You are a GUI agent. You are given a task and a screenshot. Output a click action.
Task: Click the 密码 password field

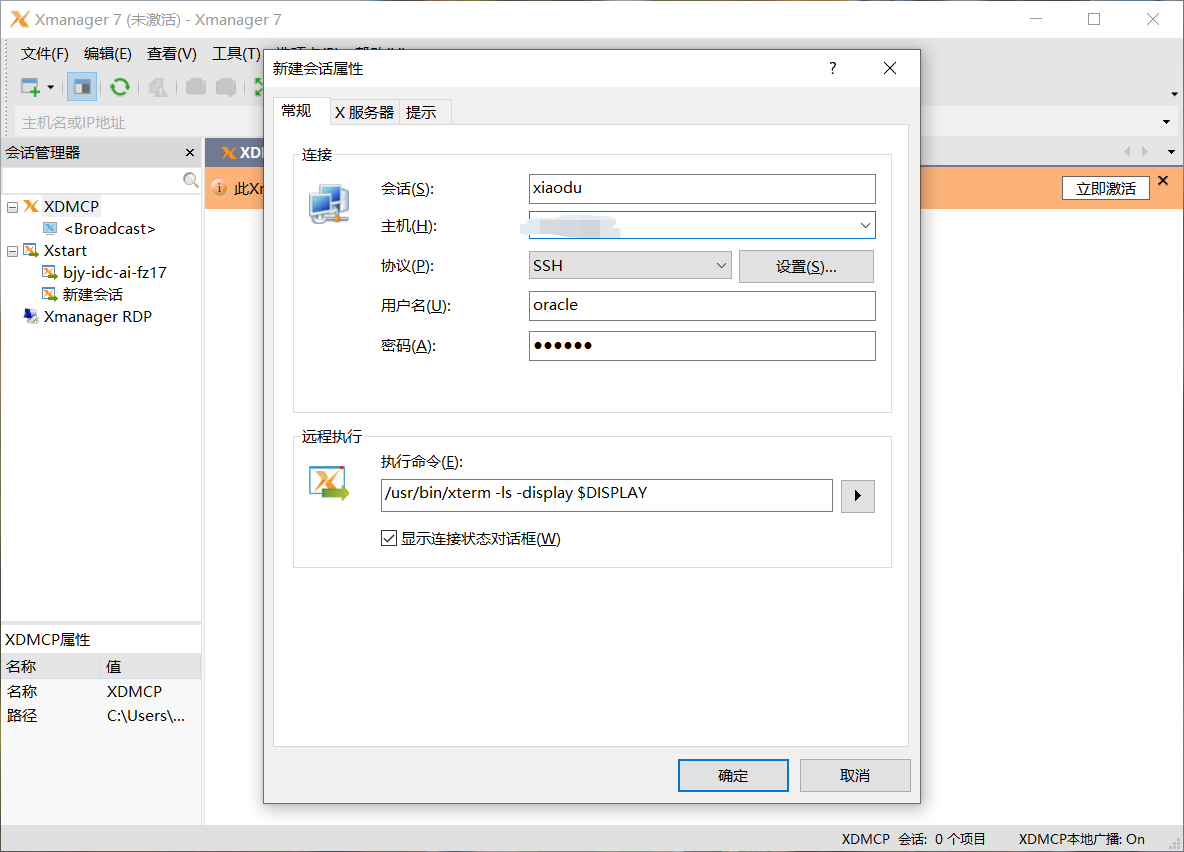point(702,346)
